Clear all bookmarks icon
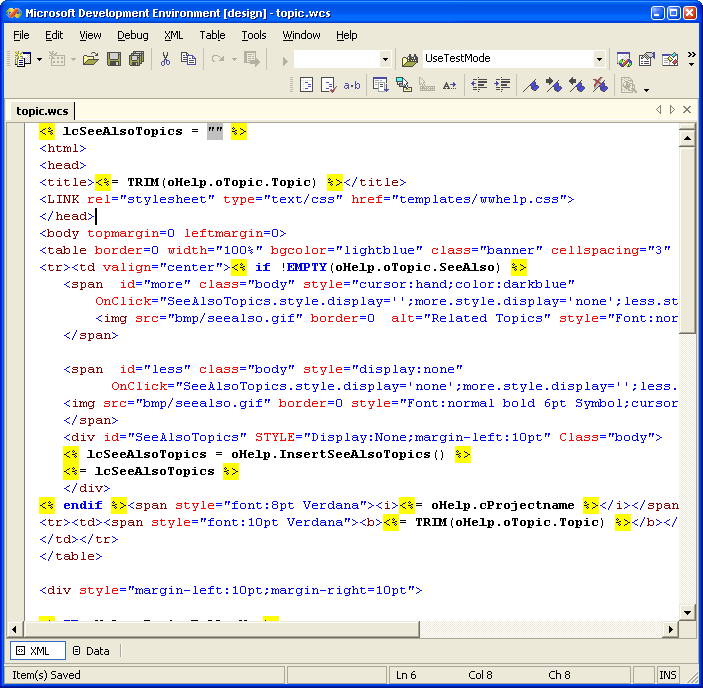This screenshot has width=703, height=688. (600, 85)
